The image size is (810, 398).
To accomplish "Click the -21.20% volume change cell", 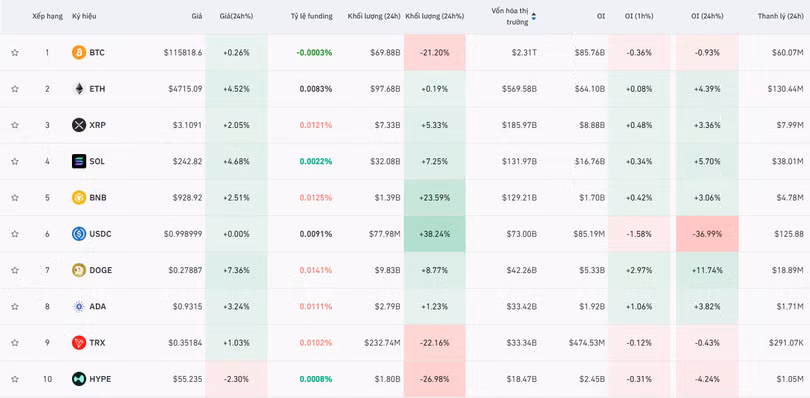I will click(x=434, y=53).
